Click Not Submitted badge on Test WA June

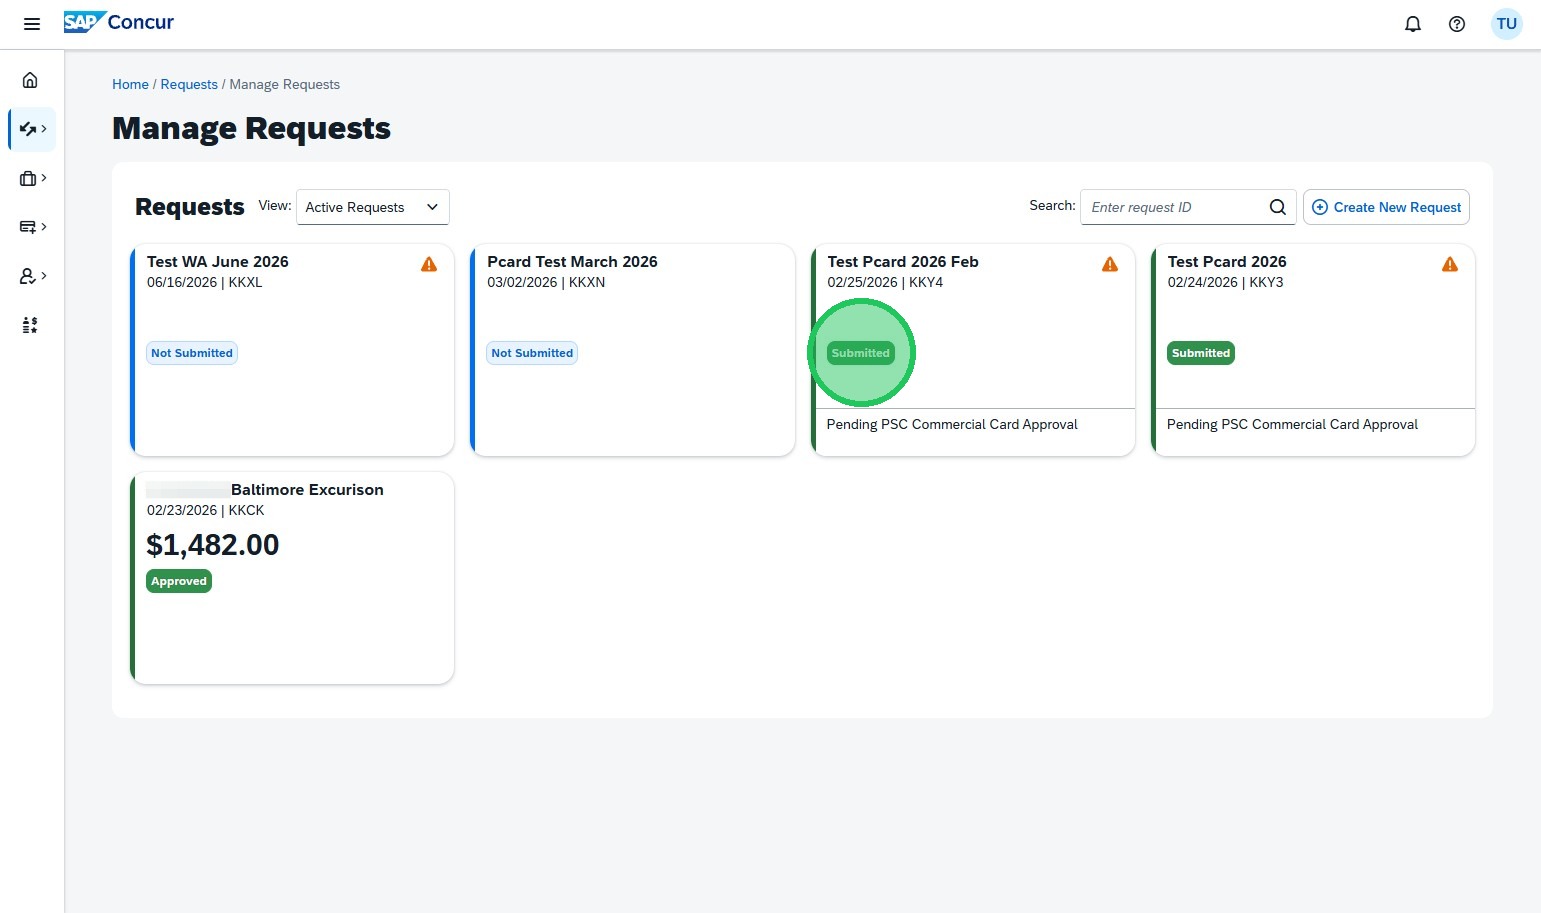point(192,353)
